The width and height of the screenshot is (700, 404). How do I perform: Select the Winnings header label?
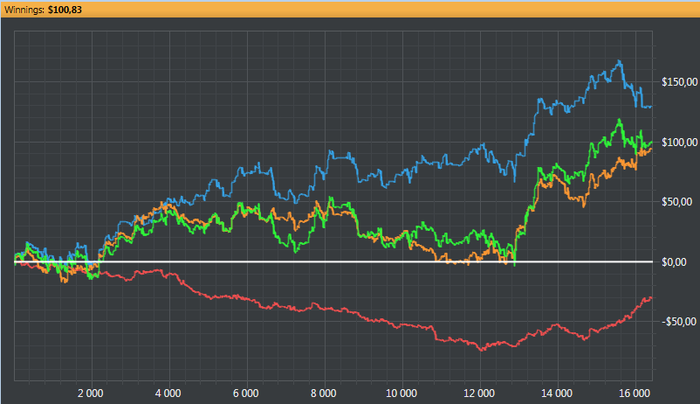pos(24,9)
